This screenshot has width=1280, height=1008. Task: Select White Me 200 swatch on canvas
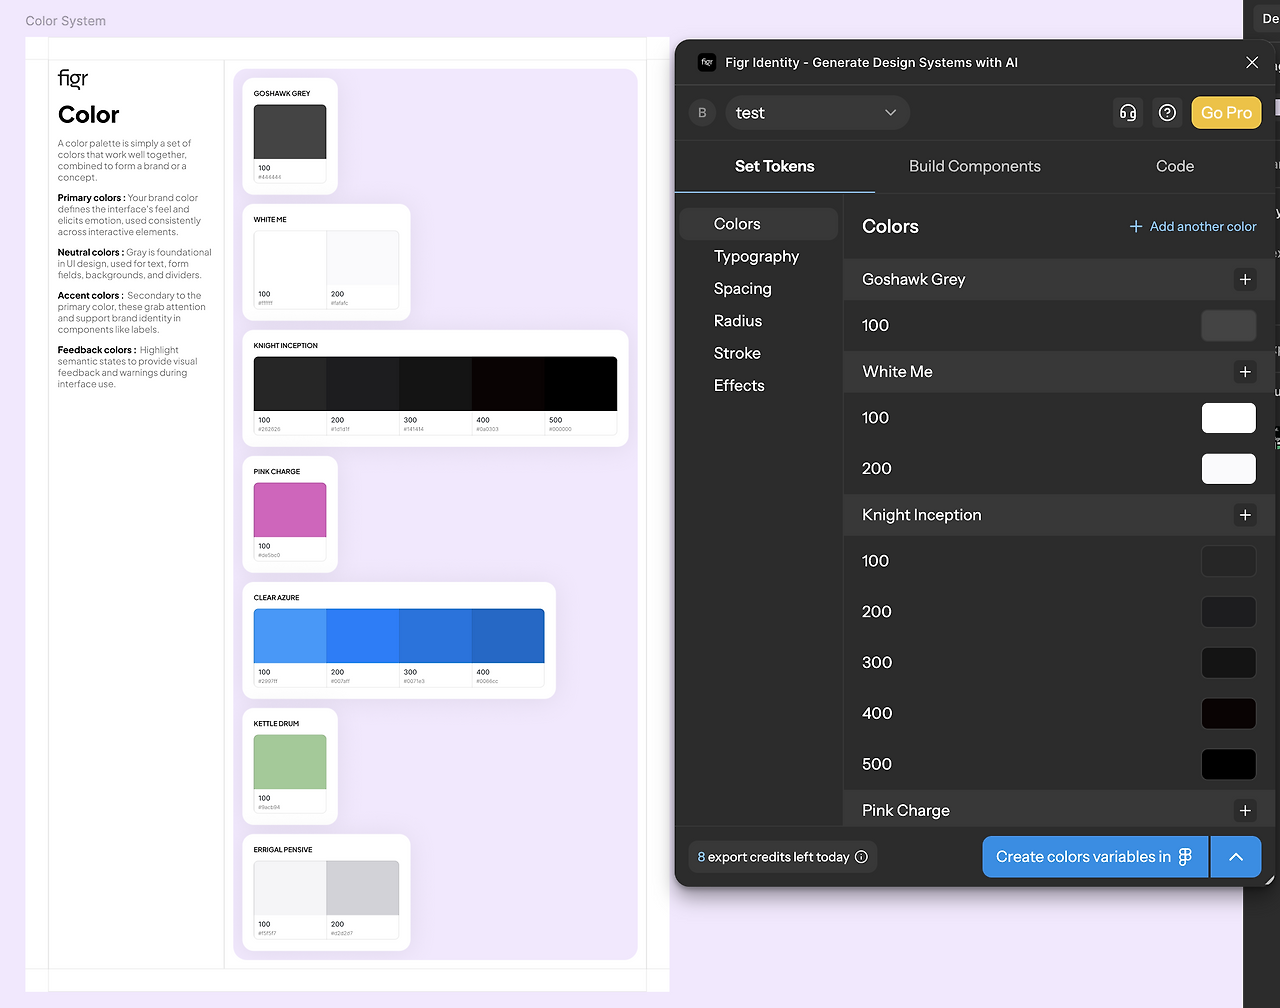[x=363, y=258]
